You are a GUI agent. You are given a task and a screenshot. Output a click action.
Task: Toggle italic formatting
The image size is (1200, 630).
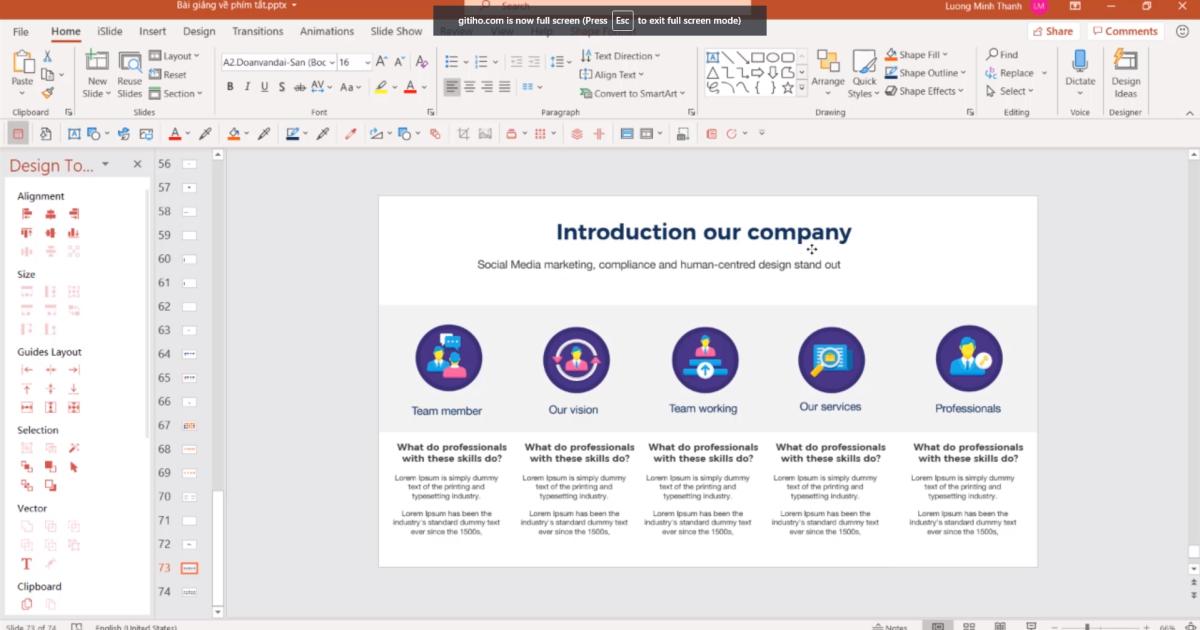tap(248, 87)
